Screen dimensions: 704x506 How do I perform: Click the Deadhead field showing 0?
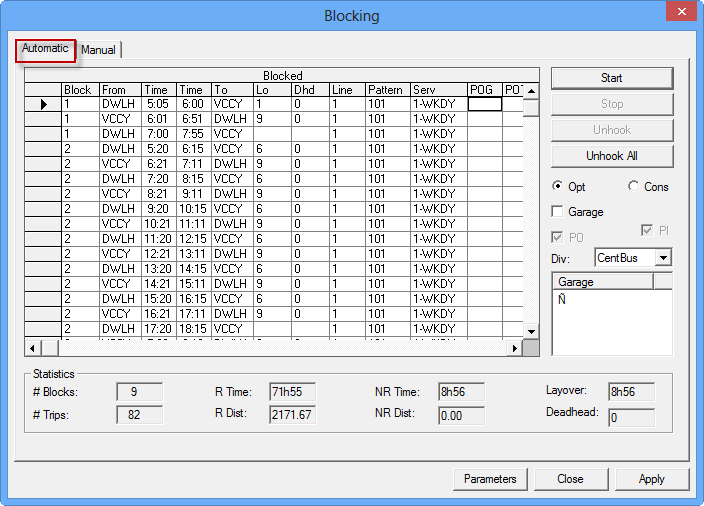[631, 418]
